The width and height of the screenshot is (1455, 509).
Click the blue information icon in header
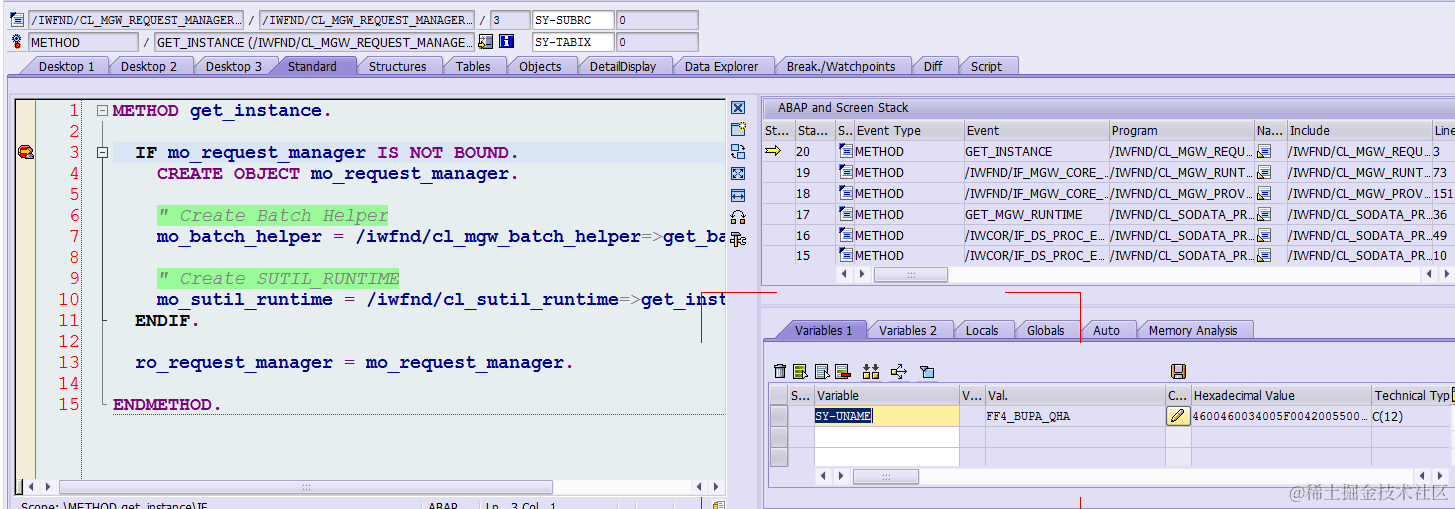coord(506,42)
